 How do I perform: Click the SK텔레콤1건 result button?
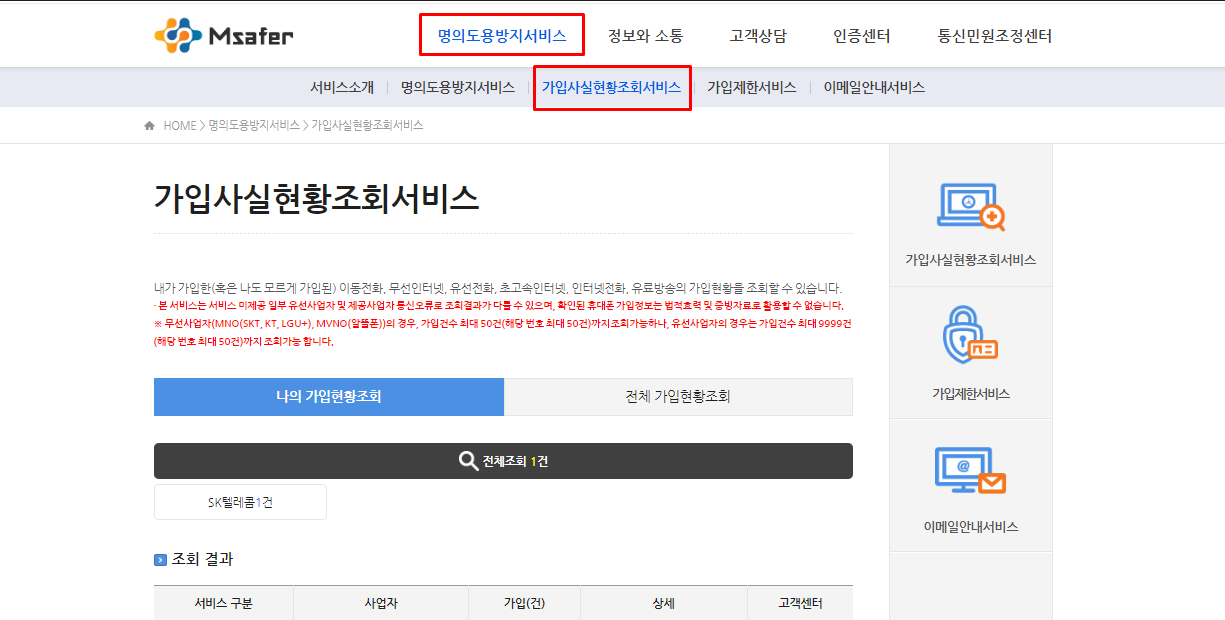(x=239, y=501)
